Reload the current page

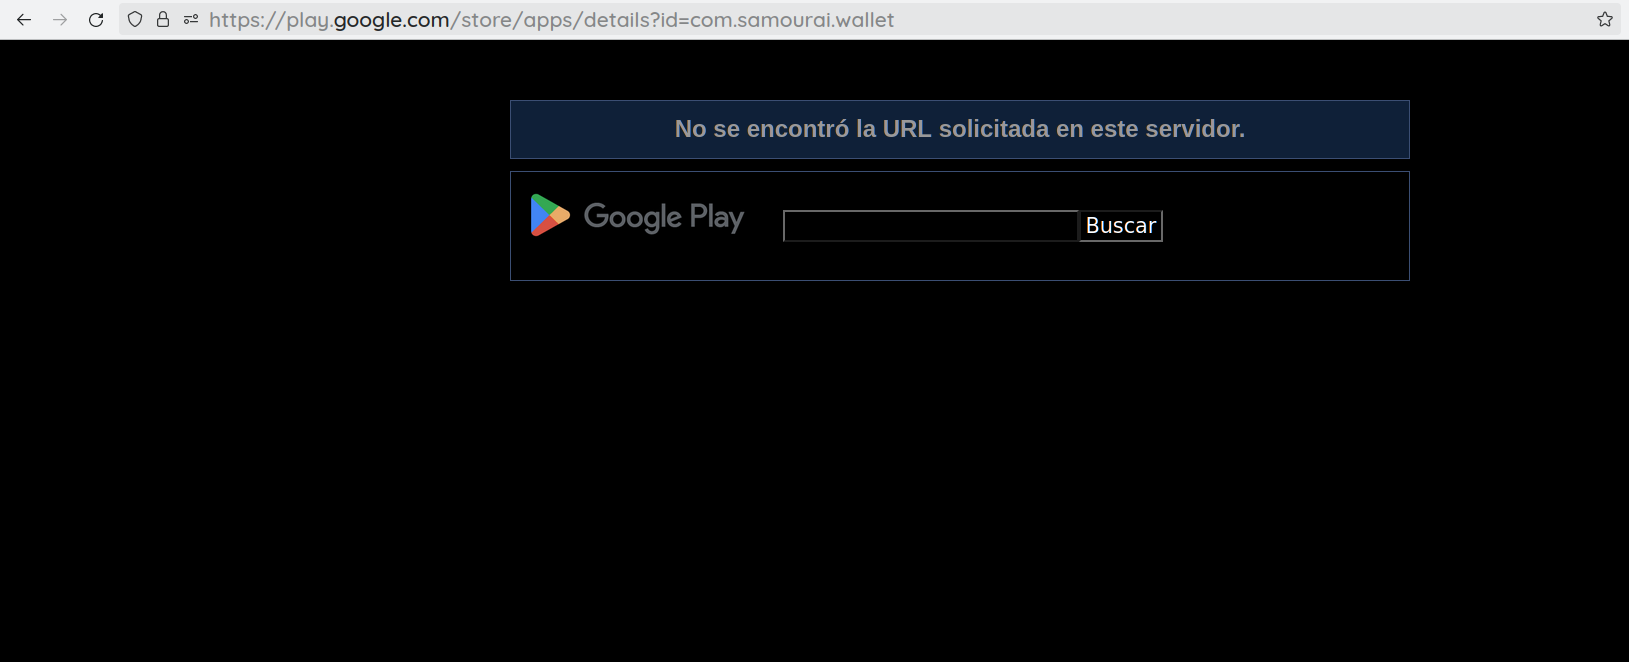pos(96,20)
